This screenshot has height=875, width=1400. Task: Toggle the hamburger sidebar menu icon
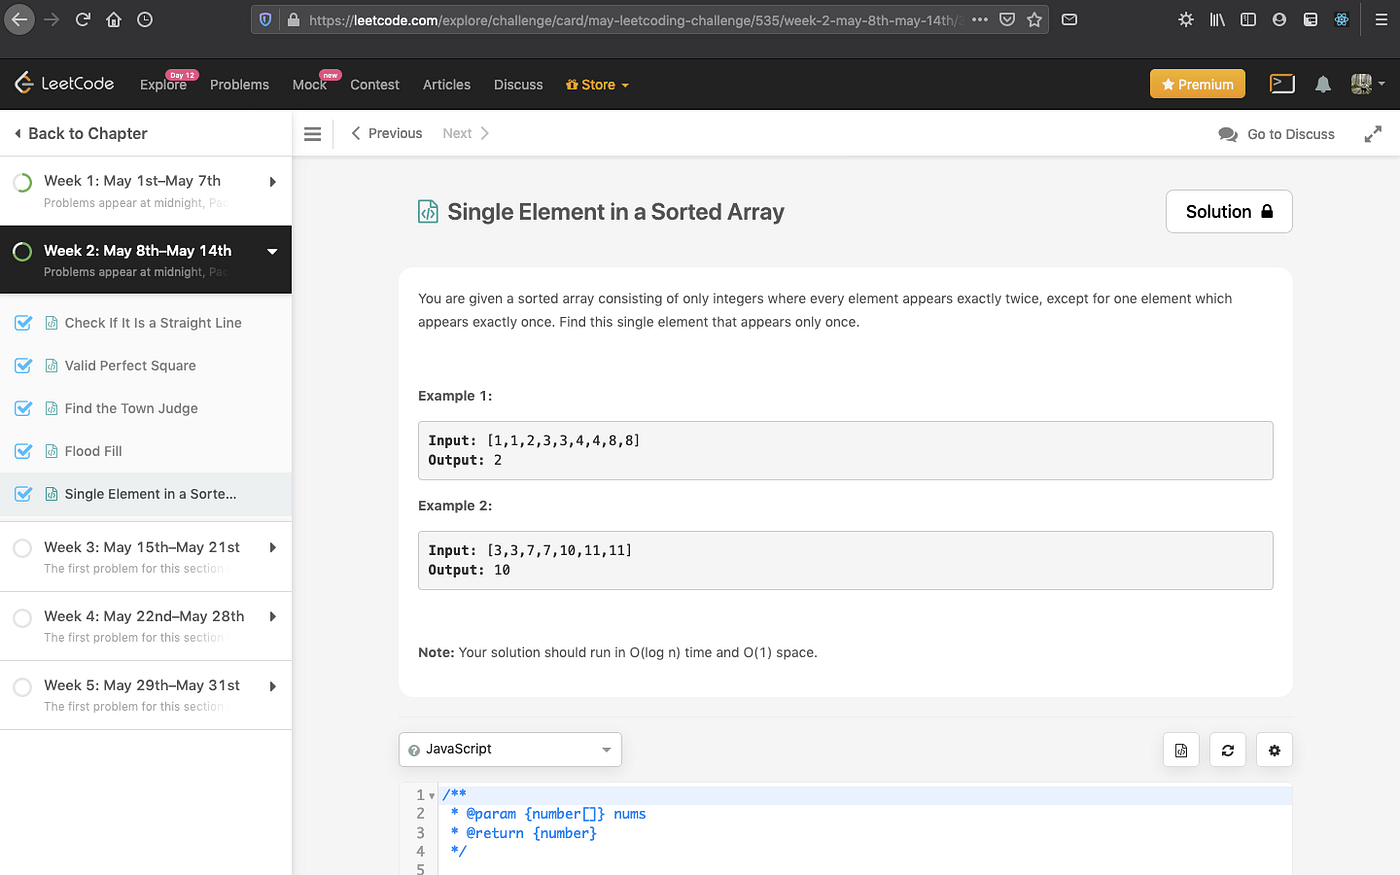(x=313, y=134)
